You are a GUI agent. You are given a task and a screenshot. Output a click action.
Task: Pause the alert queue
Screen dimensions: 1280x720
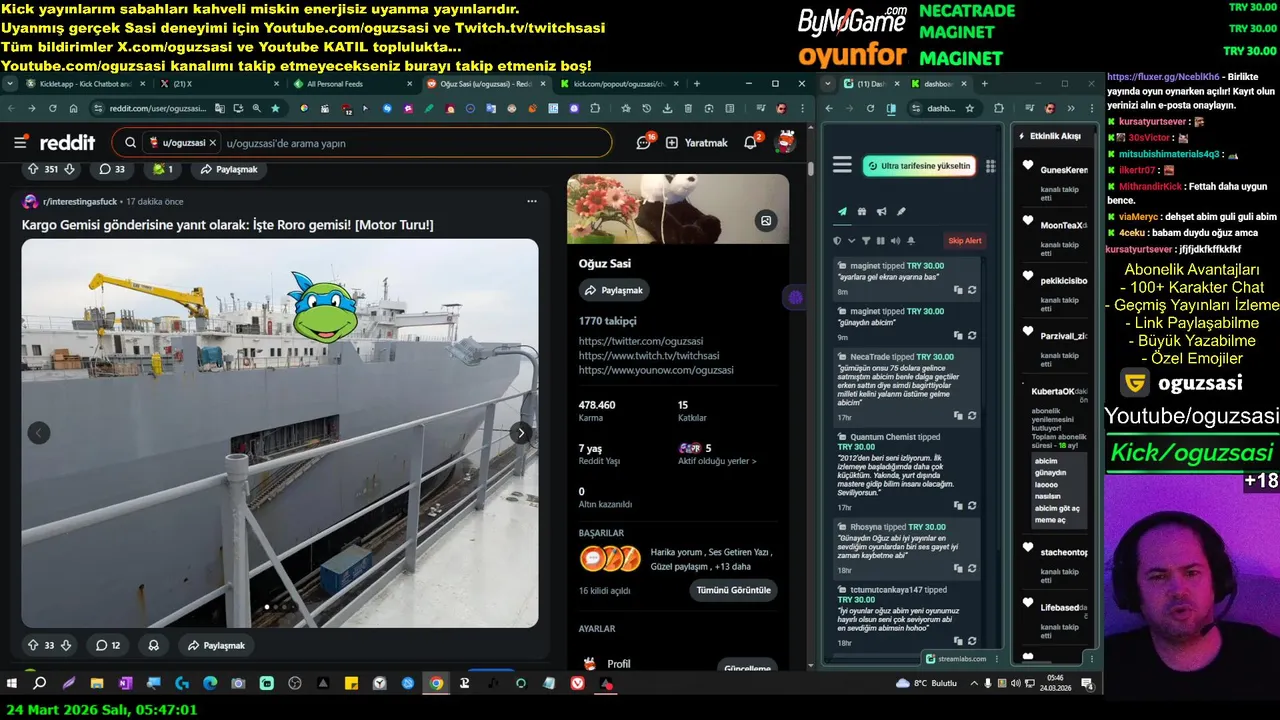click(x=880, y=241)
